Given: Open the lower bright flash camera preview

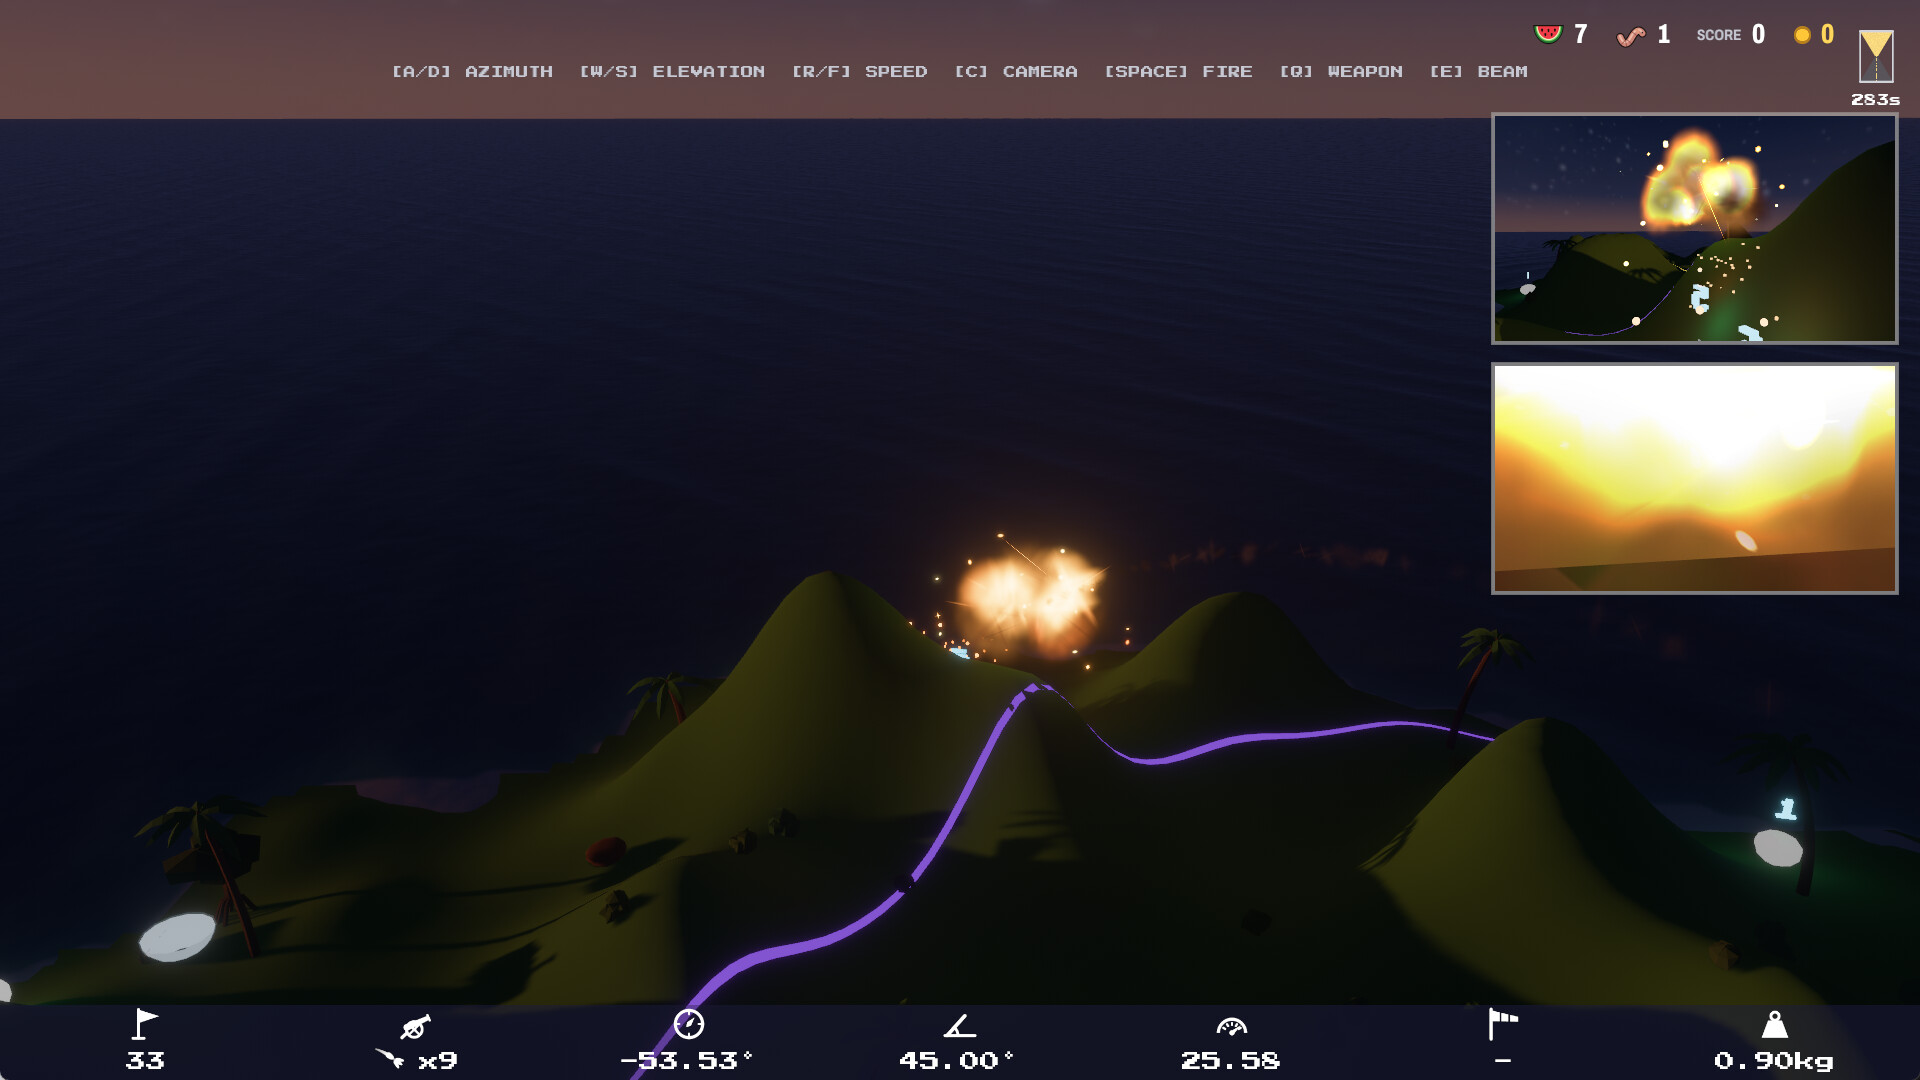Looking at the screenshot, I should coord(1695,478).
